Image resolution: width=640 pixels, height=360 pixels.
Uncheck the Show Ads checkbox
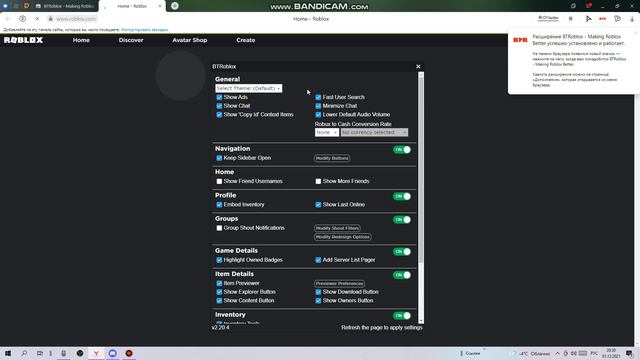(219, 97)
